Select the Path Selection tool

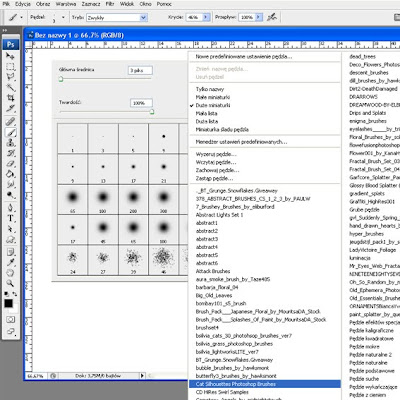[10, 229]
